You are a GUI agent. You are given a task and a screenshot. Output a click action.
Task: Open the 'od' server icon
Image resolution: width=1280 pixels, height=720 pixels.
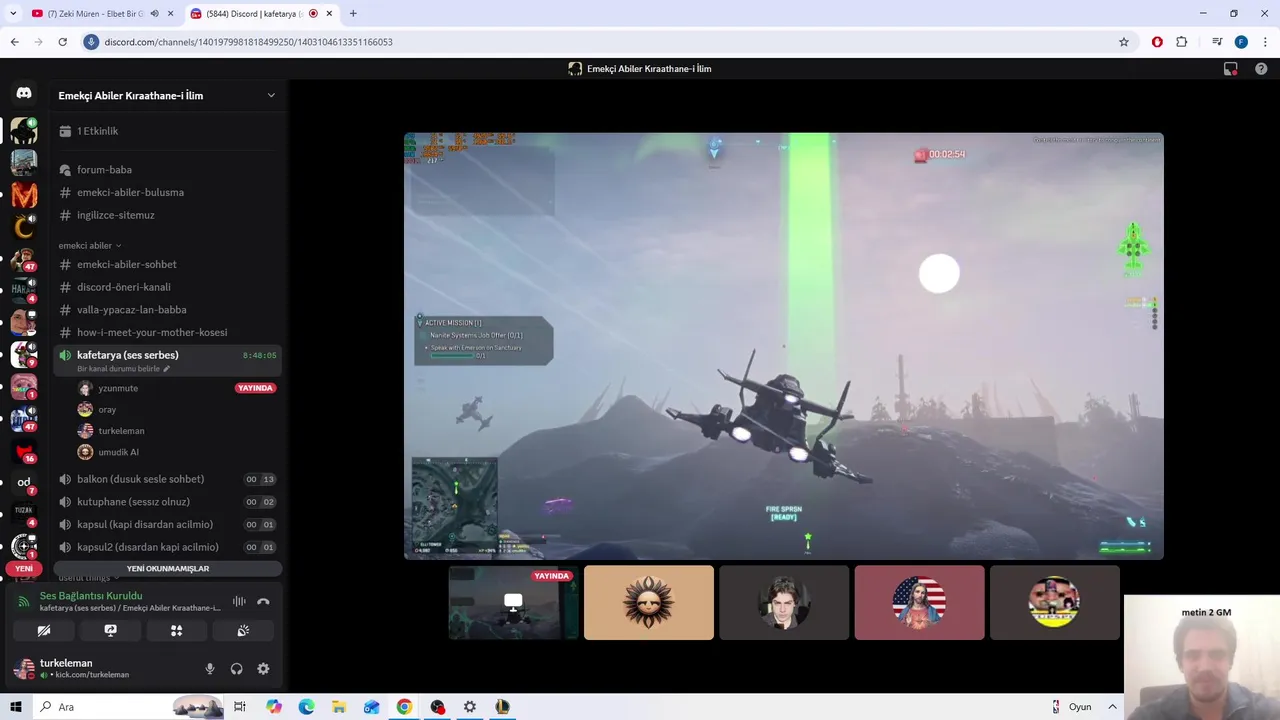click(24, 482)
